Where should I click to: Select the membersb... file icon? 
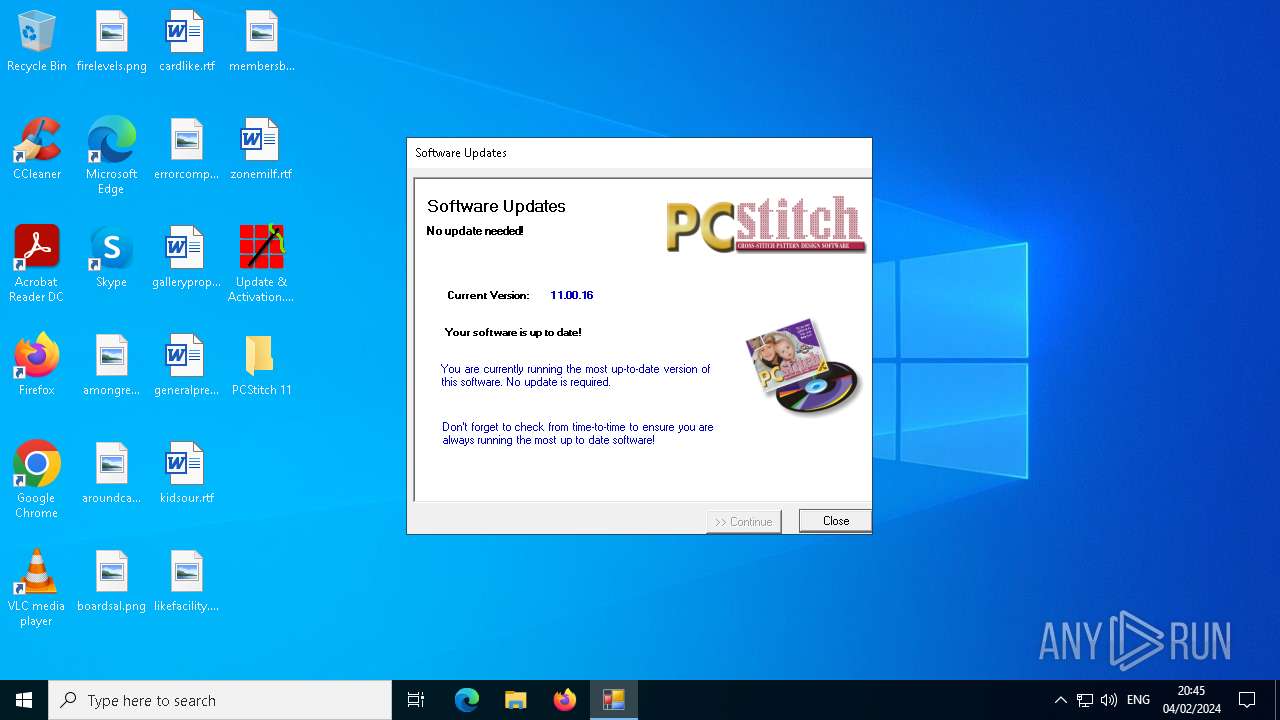pyautogui.click(x=262, y=42)
